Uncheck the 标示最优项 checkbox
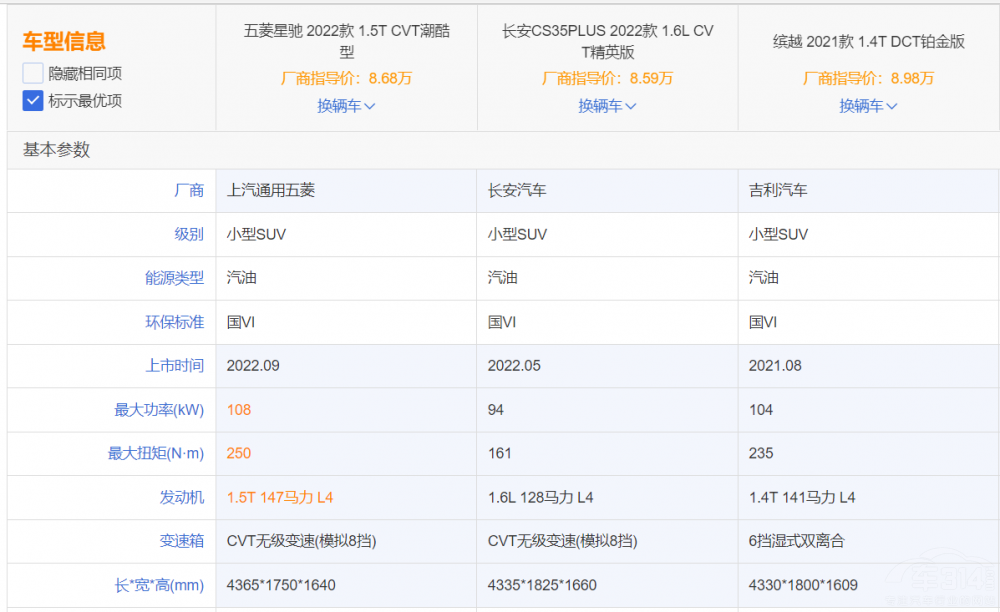Screen dimensions: 1000x612 pyautogui.click(x=33, y=101)
